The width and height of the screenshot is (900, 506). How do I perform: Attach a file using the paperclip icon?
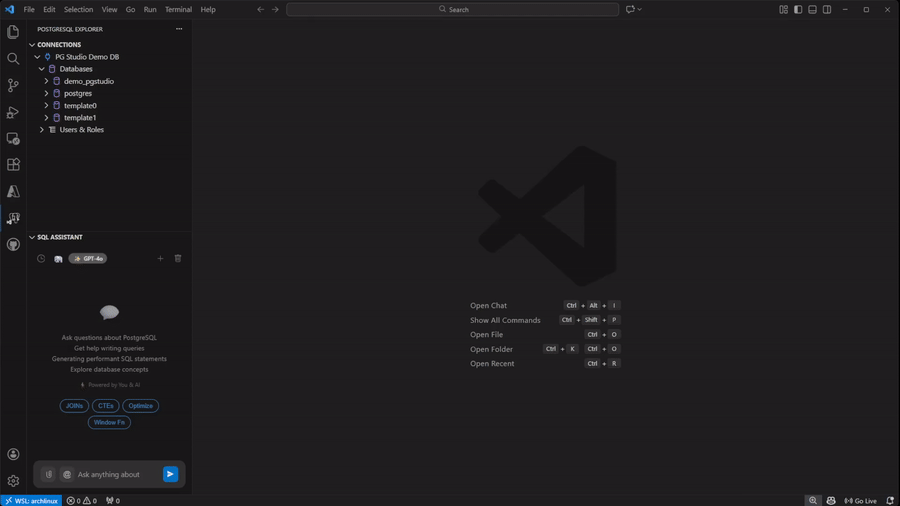click(x=49, y=474)
